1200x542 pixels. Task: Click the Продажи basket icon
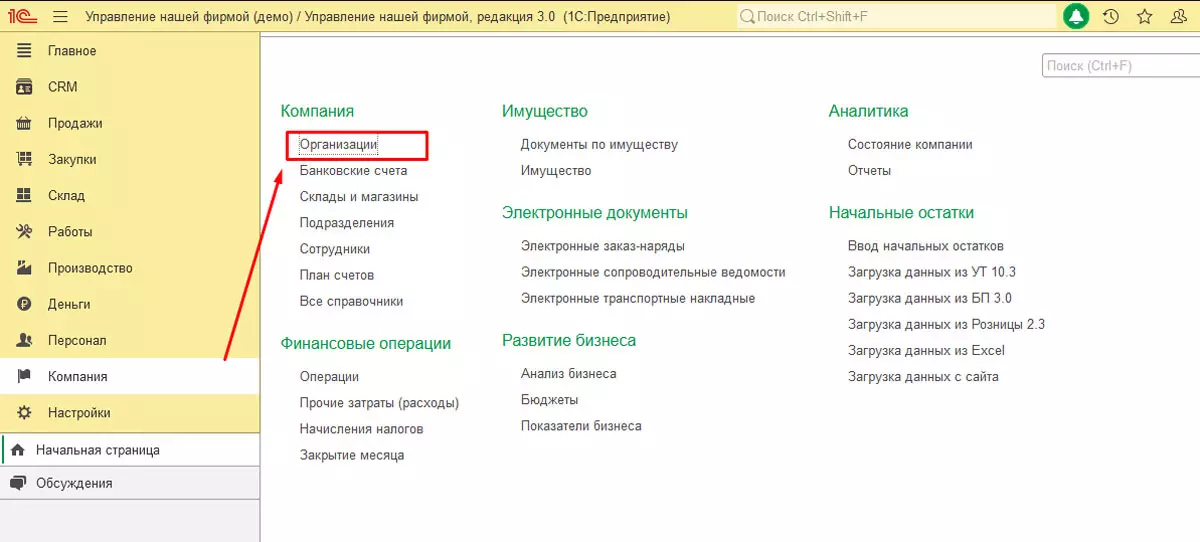[25, 123]
